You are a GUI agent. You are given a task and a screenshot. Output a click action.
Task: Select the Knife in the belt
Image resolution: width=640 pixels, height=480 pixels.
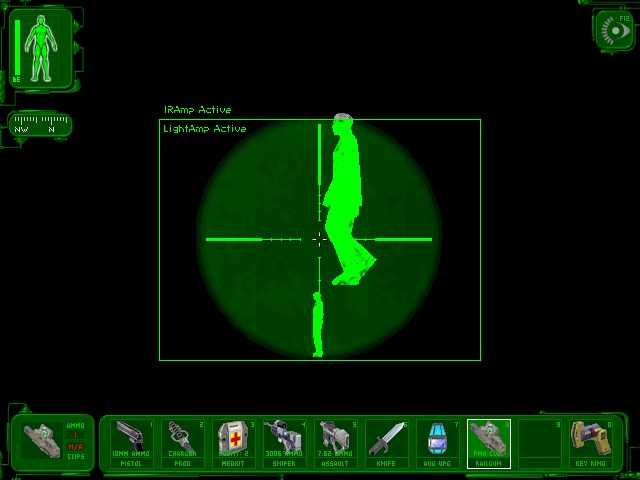click(387, 442)
